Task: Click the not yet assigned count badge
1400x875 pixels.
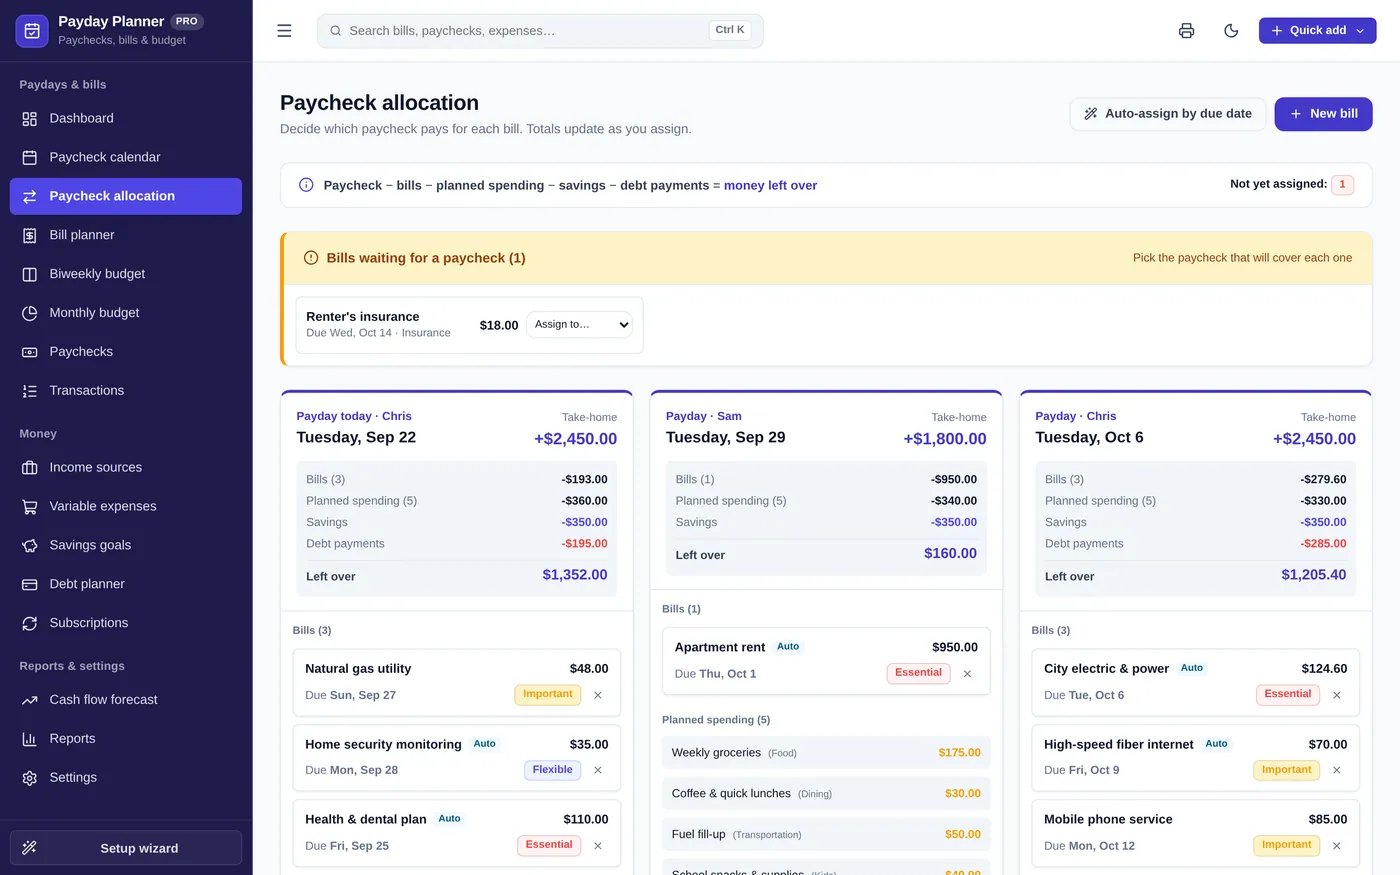Action: pos(1342,184)
